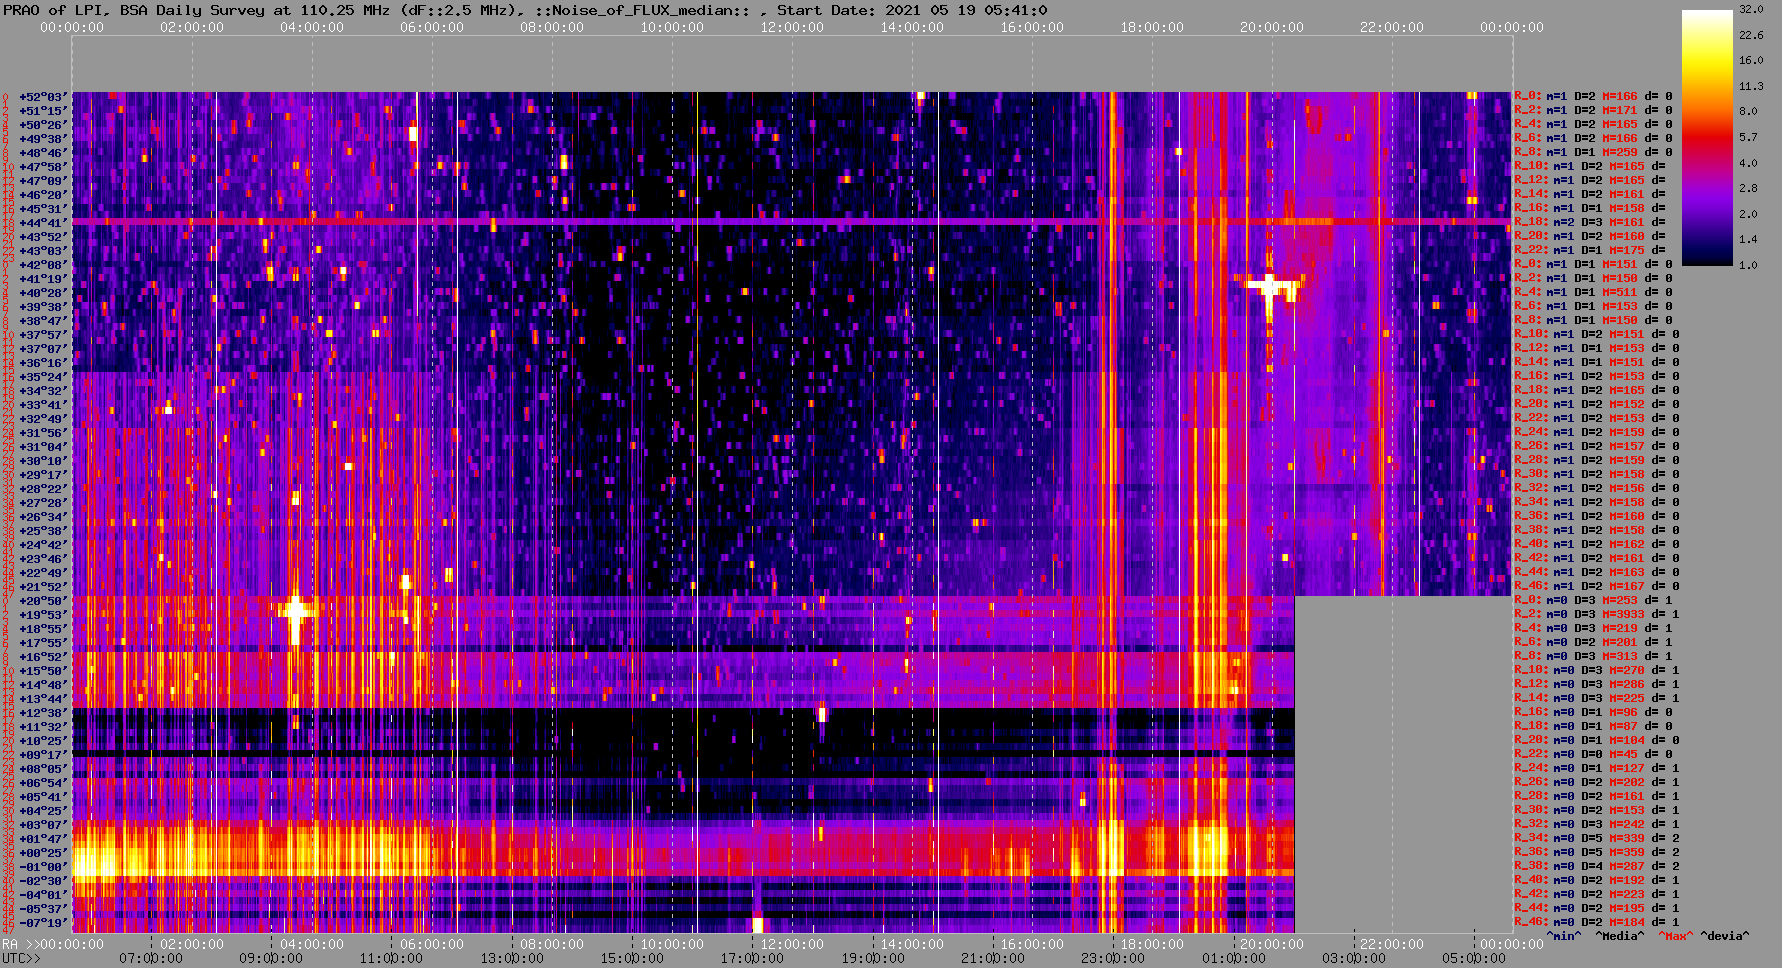Viewport: 1782px width, 968px height.
Task: Click the +03°07' declination label
Action: pyautogui.click(x=42, y=825)
